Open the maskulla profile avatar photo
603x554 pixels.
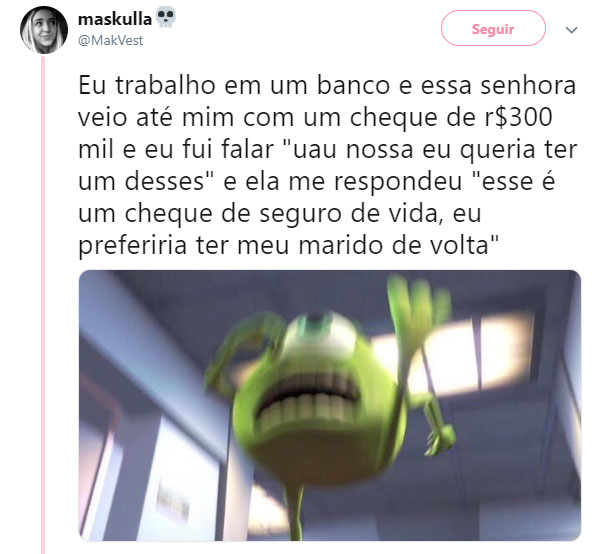point(44,30)
